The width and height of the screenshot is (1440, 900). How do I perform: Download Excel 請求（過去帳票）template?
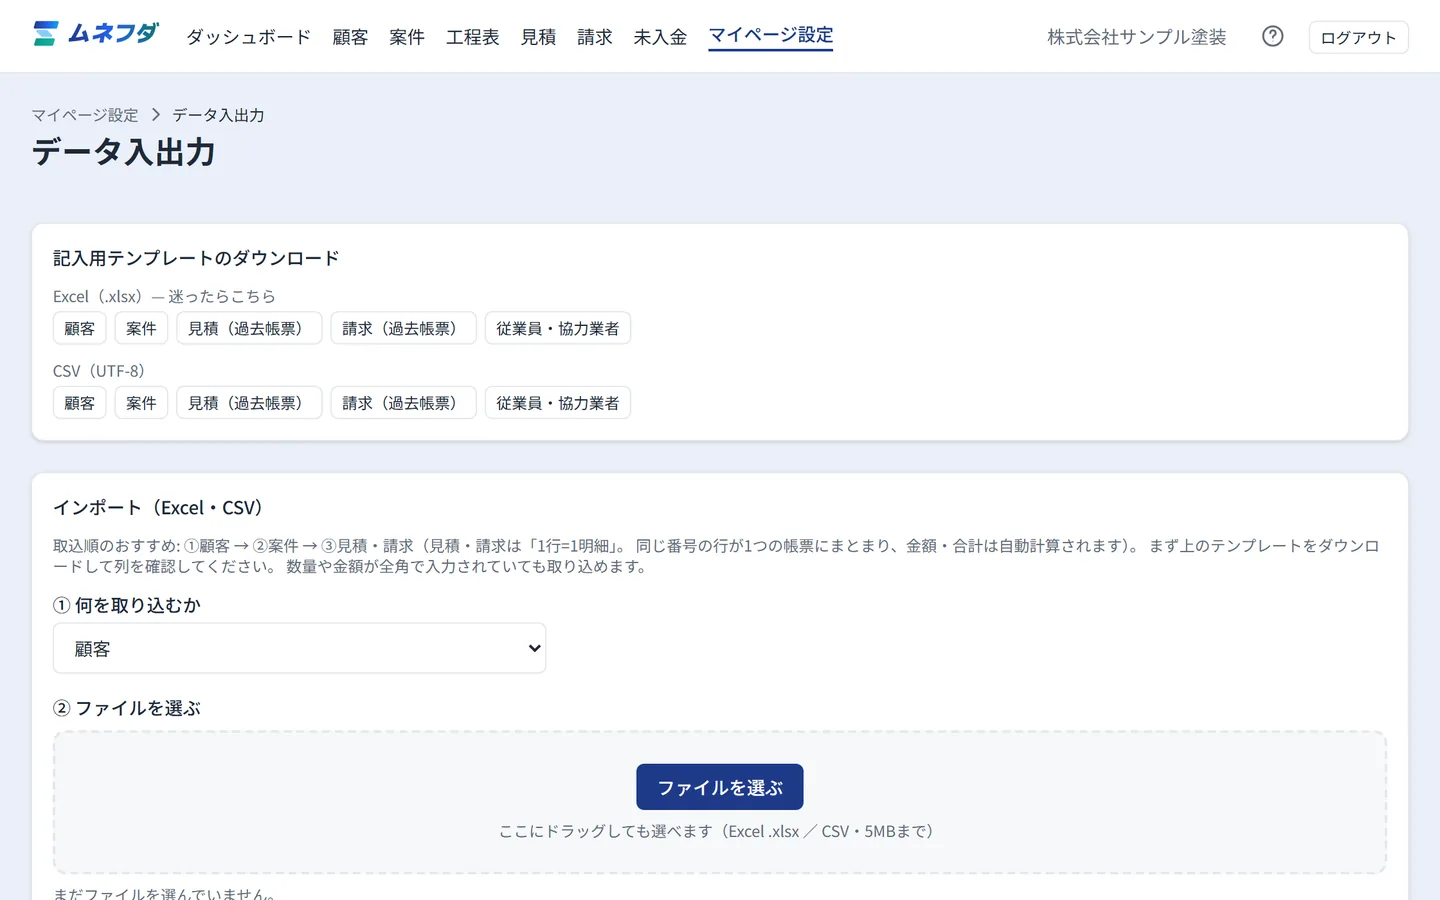pyautogui.click(x=403, y=328)
